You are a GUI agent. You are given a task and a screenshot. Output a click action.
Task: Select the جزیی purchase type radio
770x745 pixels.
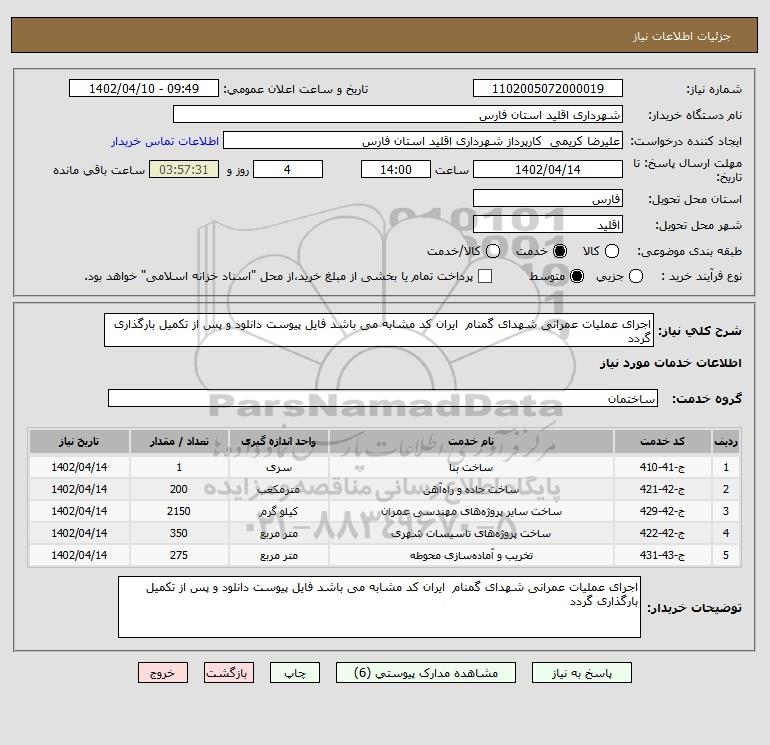pos(635,276)
